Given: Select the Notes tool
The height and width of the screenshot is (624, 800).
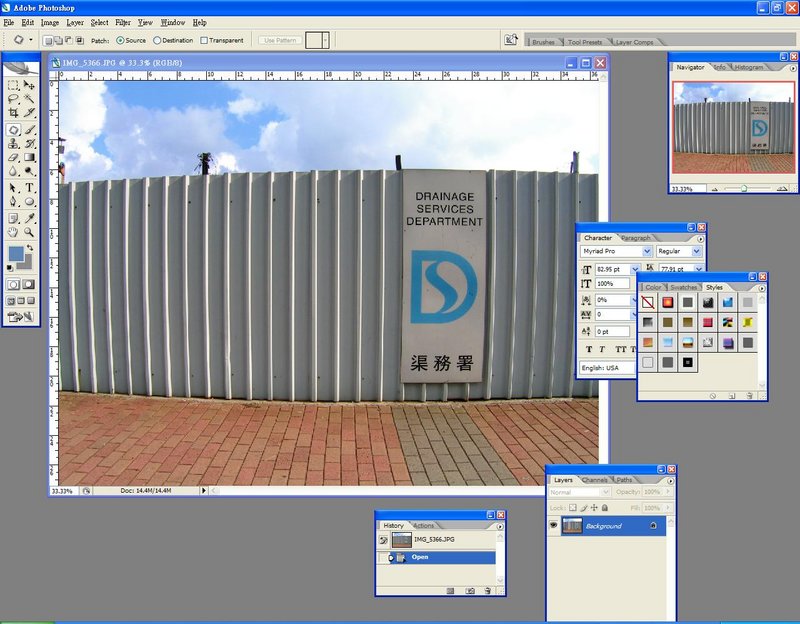Looking at the screenshot, I should pos(14,218).
